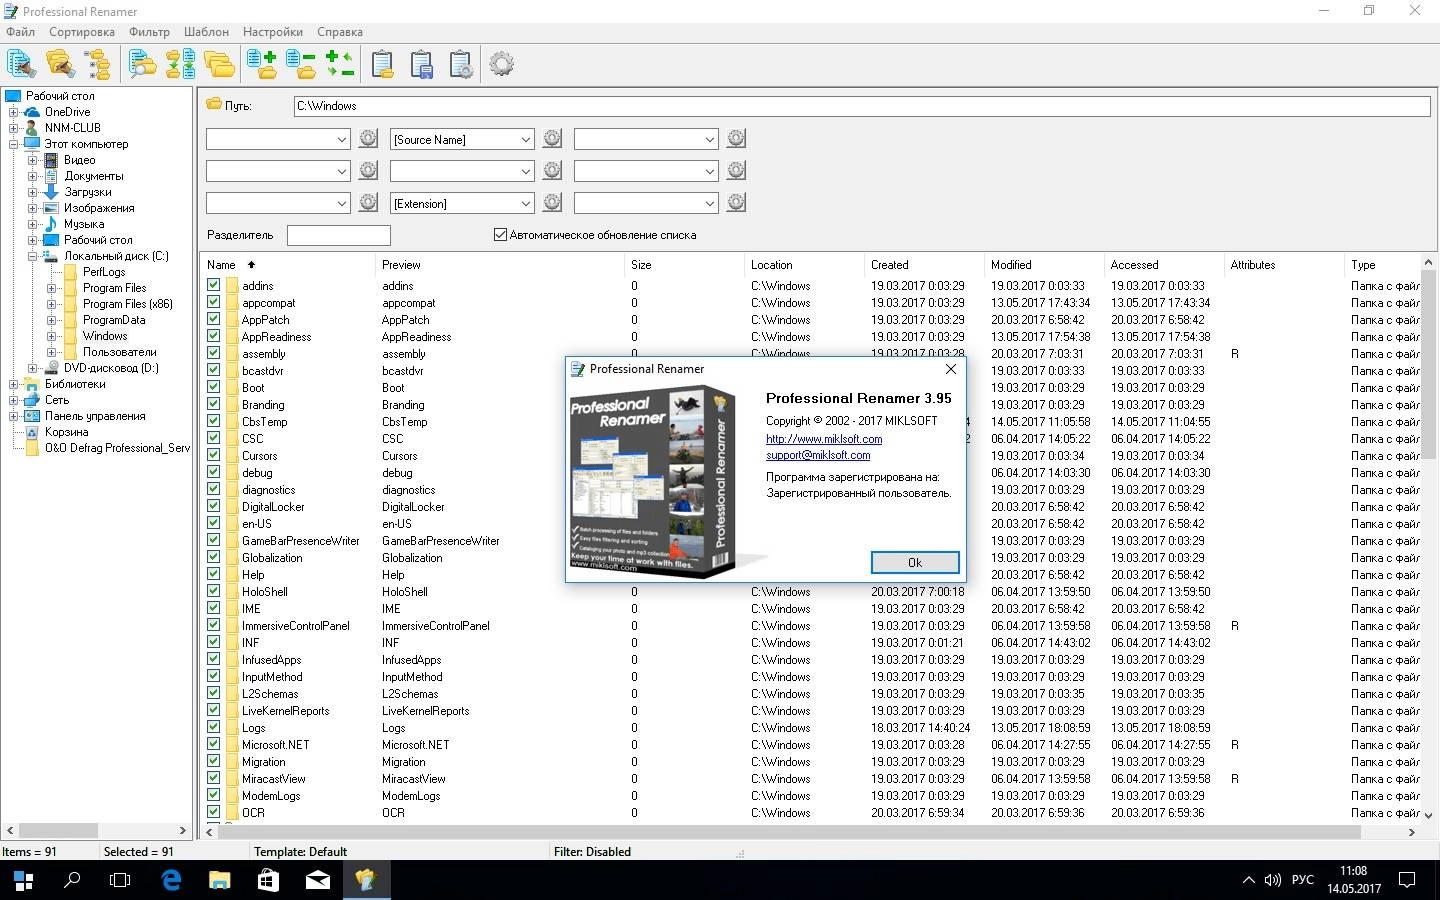This screenshot has height=900, width=1440.
Task: Uncheck the InfusedApps row checkbox
Action: pyautogui.click(x=214, y=659)
